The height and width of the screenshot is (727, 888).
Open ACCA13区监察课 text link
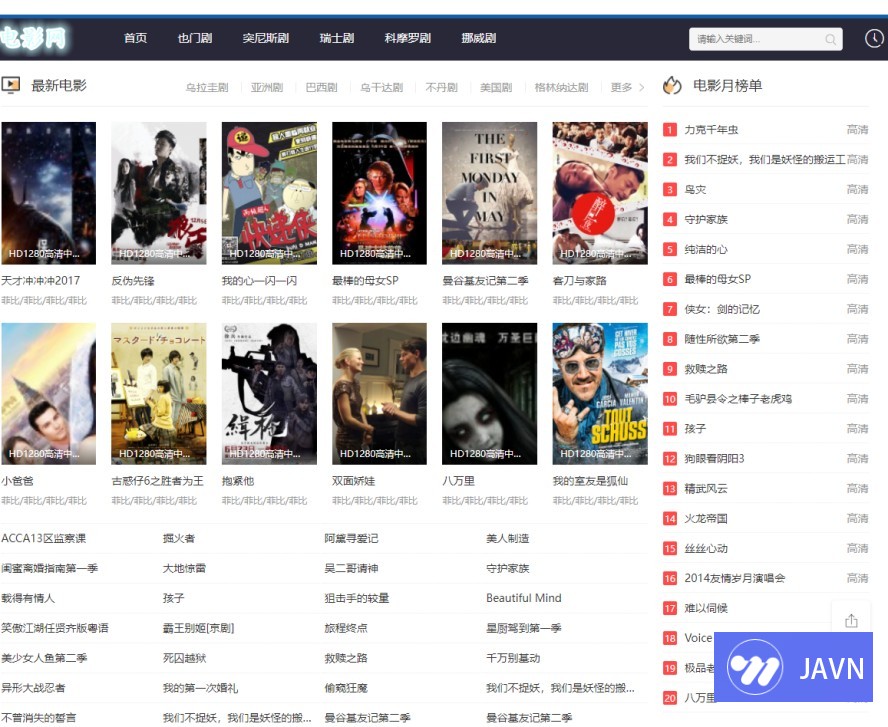[x=43, y=538]
